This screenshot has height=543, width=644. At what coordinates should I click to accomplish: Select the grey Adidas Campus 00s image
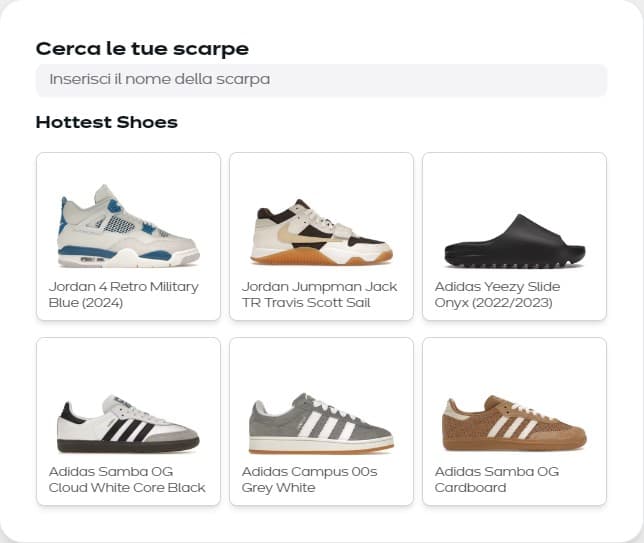pyautogui.click(x=321, y=424)
